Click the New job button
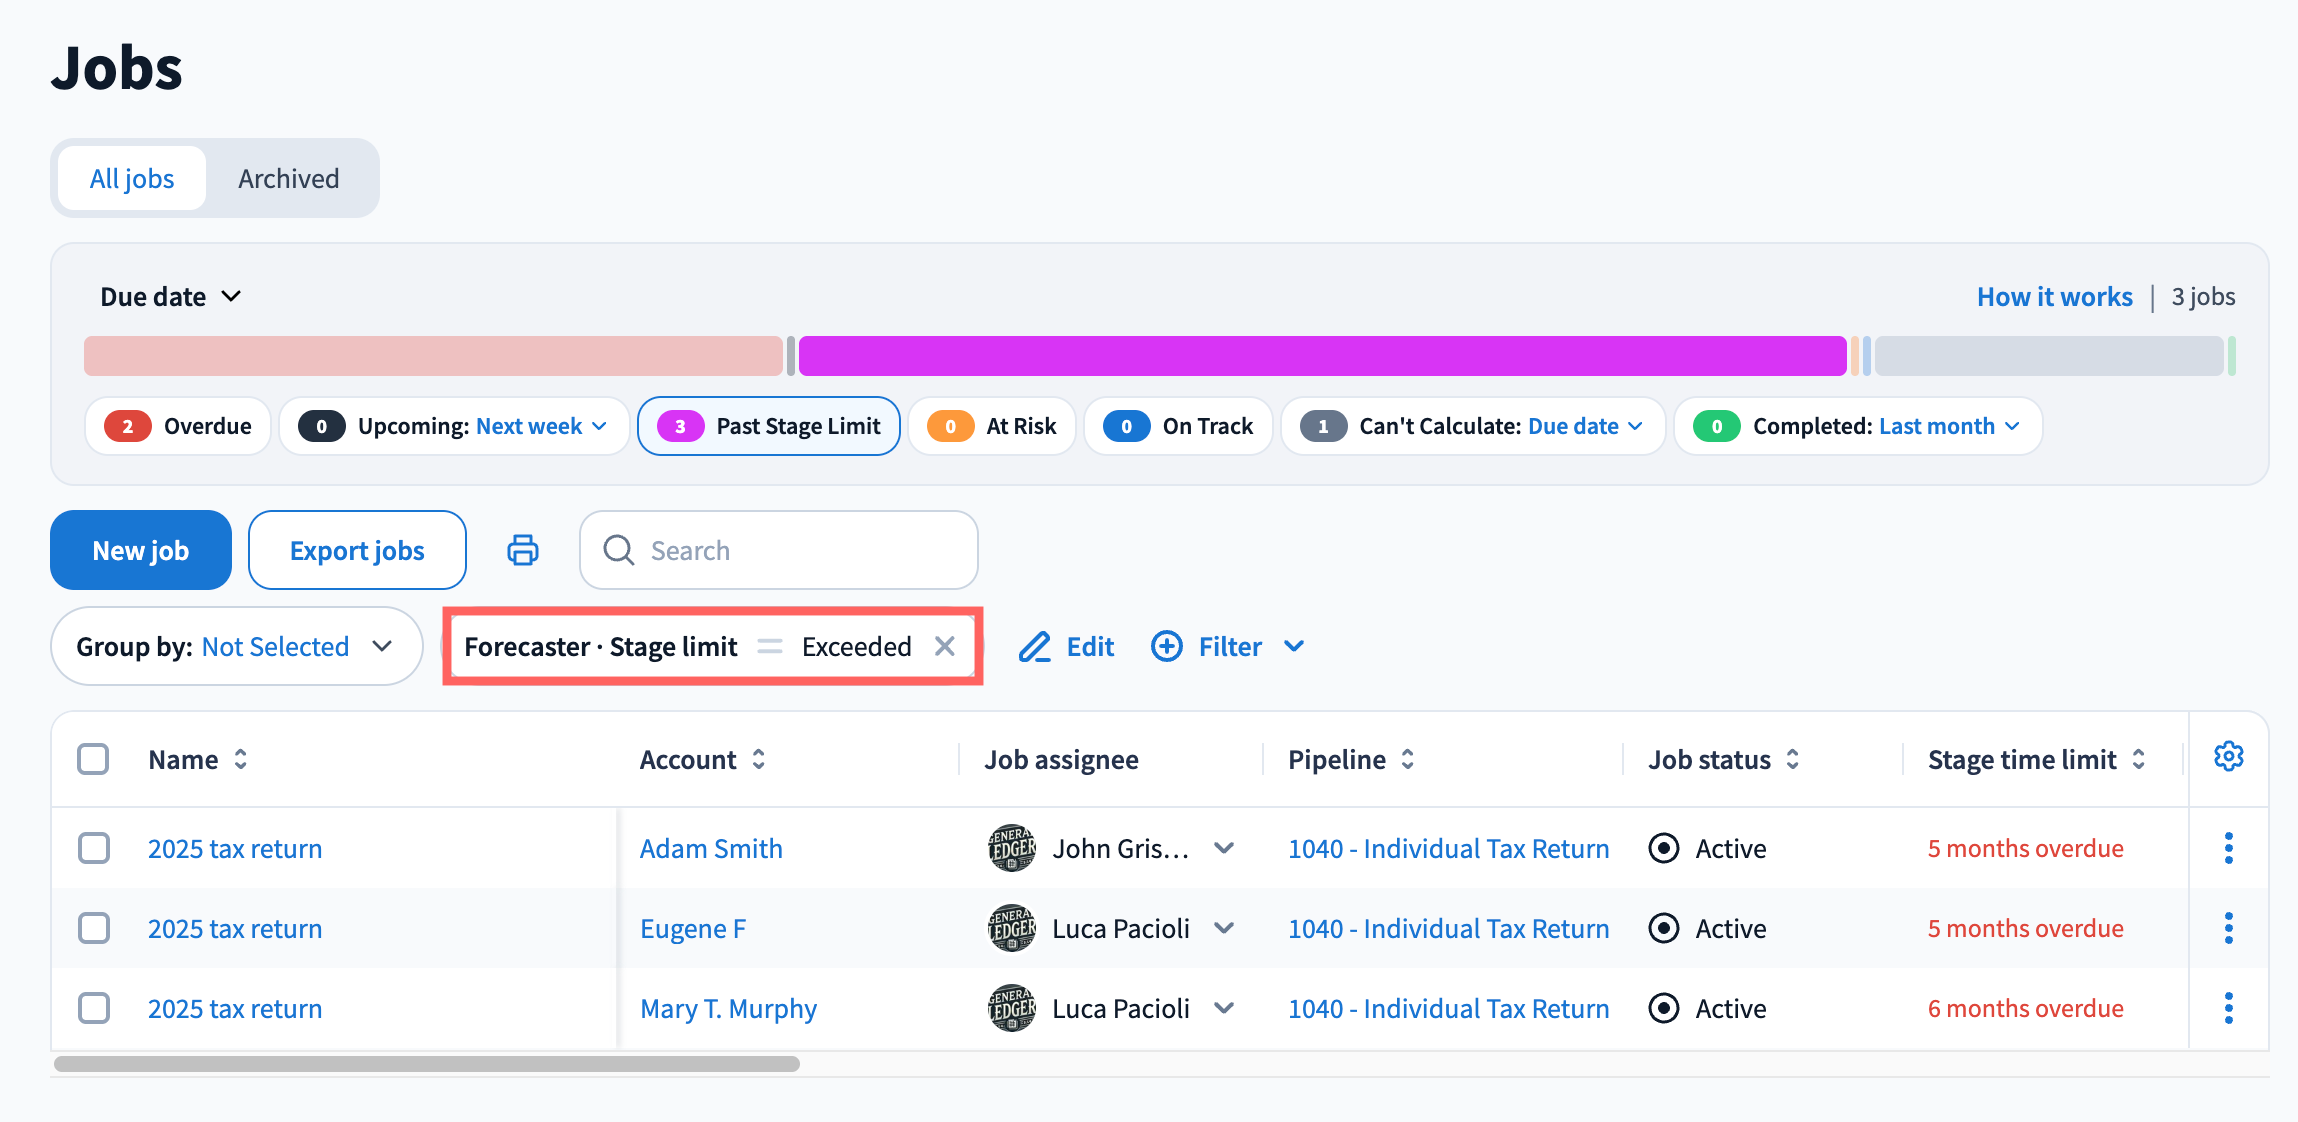This screenshot has height=1122, width=2298. (x=141, y=550)
